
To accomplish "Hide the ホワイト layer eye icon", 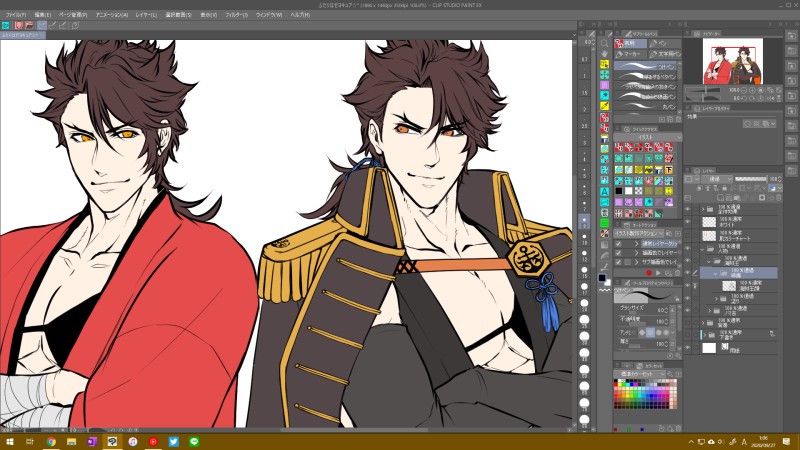I will [x=688, y=221].
